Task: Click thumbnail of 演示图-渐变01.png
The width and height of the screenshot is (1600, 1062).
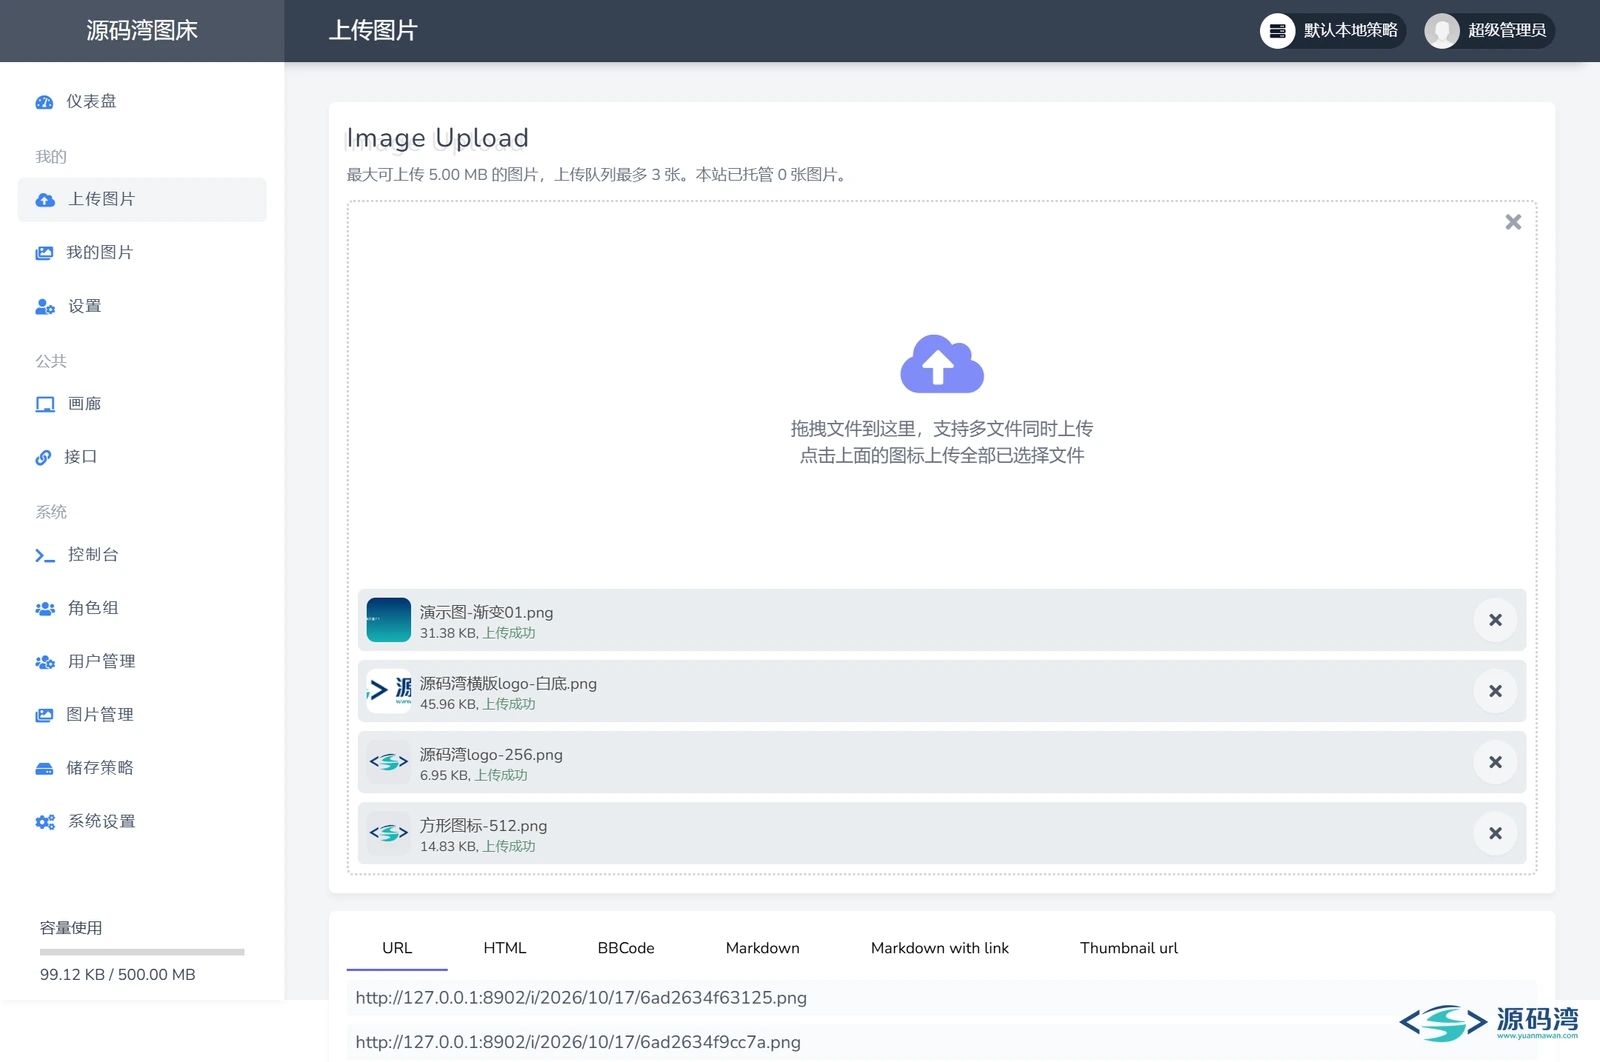Action: [x=389, y=620]
